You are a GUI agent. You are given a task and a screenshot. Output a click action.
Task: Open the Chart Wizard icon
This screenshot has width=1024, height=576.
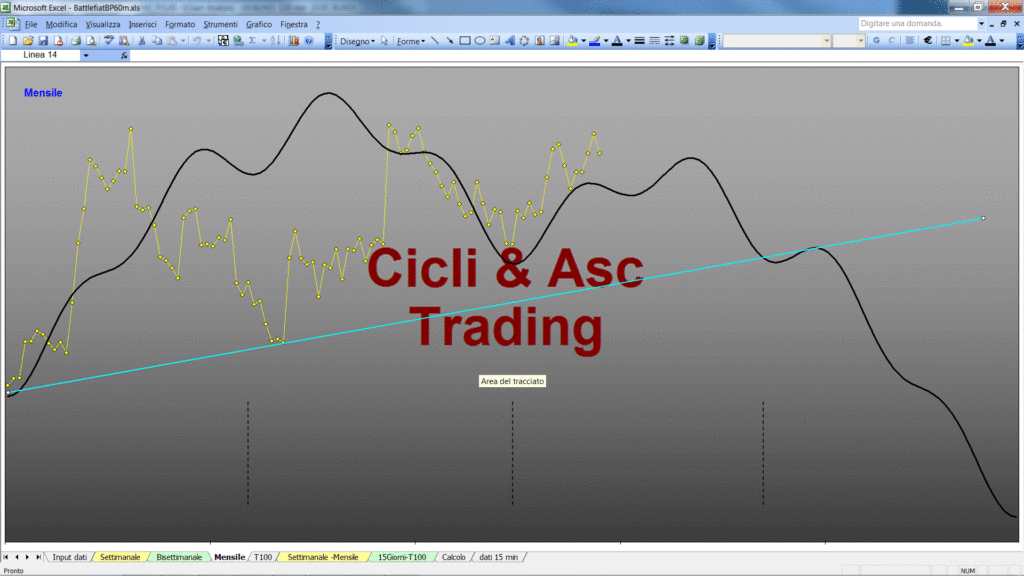click(x=294, y=40)
